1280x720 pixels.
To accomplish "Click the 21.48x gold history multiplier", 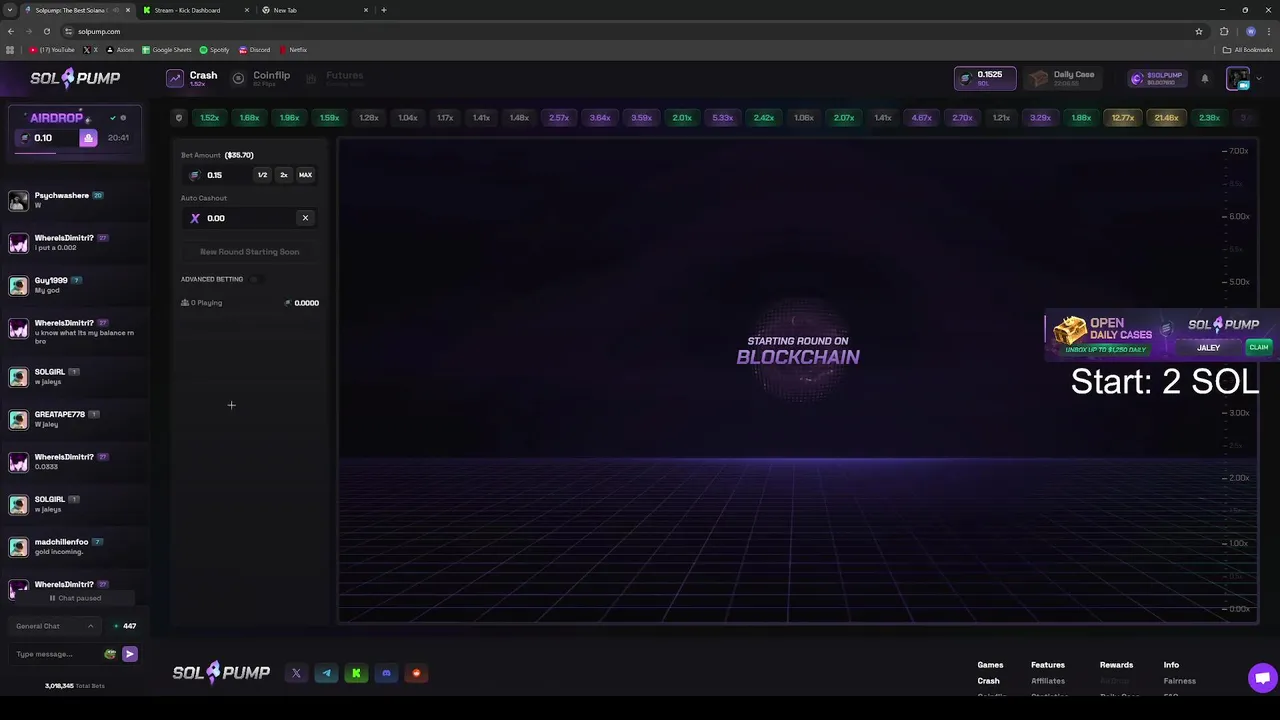I will [1166, 118].
